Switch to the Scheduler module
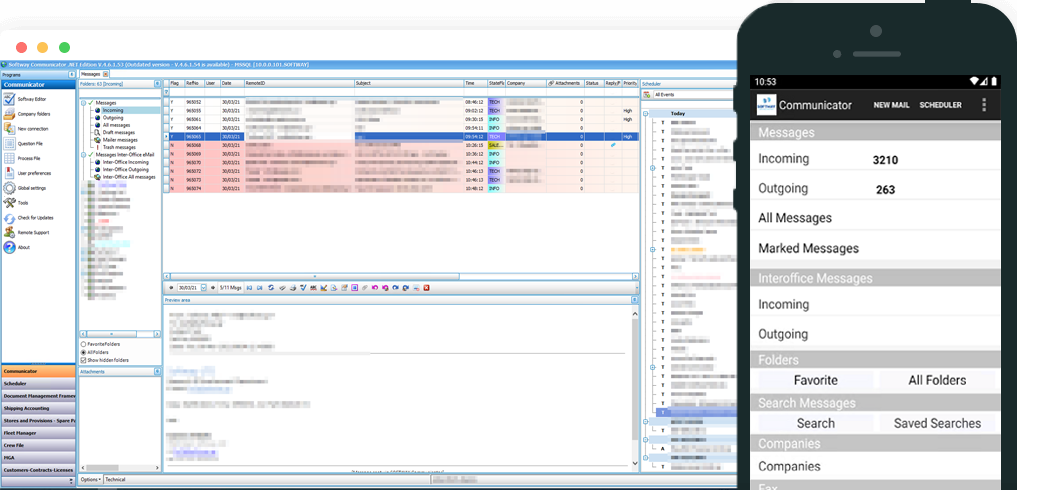The height and width of the screenshot is (490, 1040). [38, 384]
